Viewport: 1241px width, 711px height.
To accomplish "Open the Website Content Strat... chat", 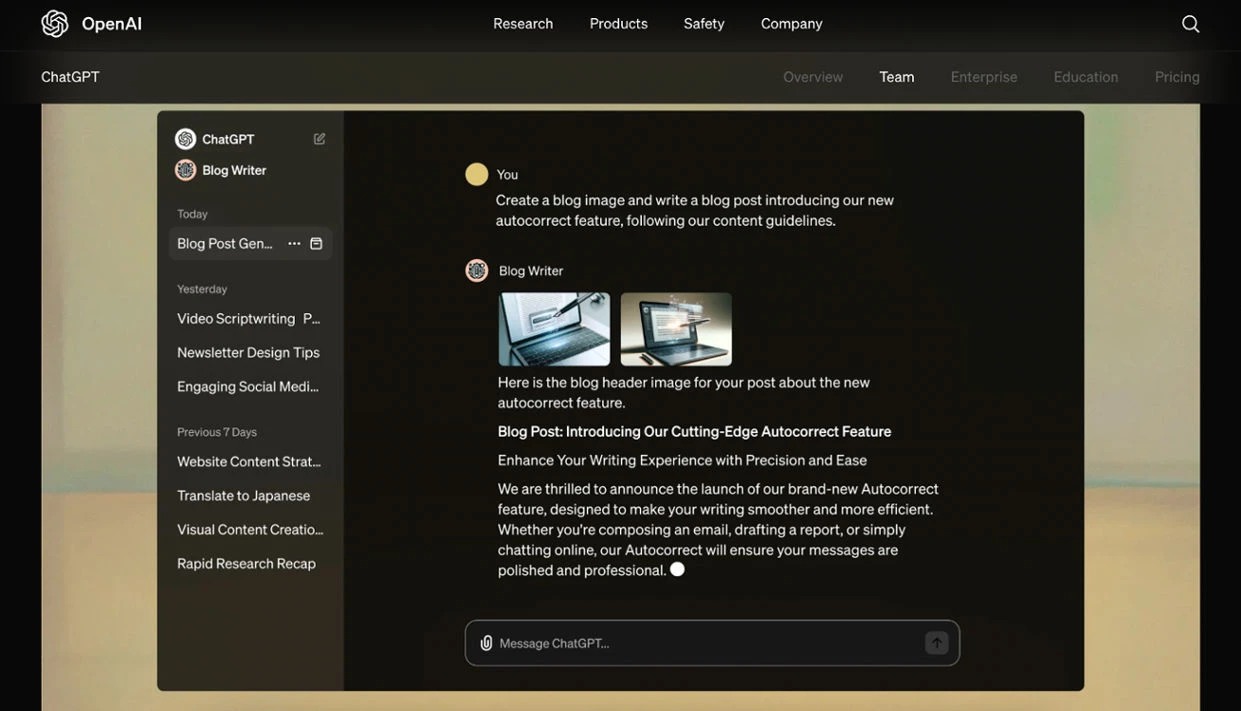I will click(249, 462).
